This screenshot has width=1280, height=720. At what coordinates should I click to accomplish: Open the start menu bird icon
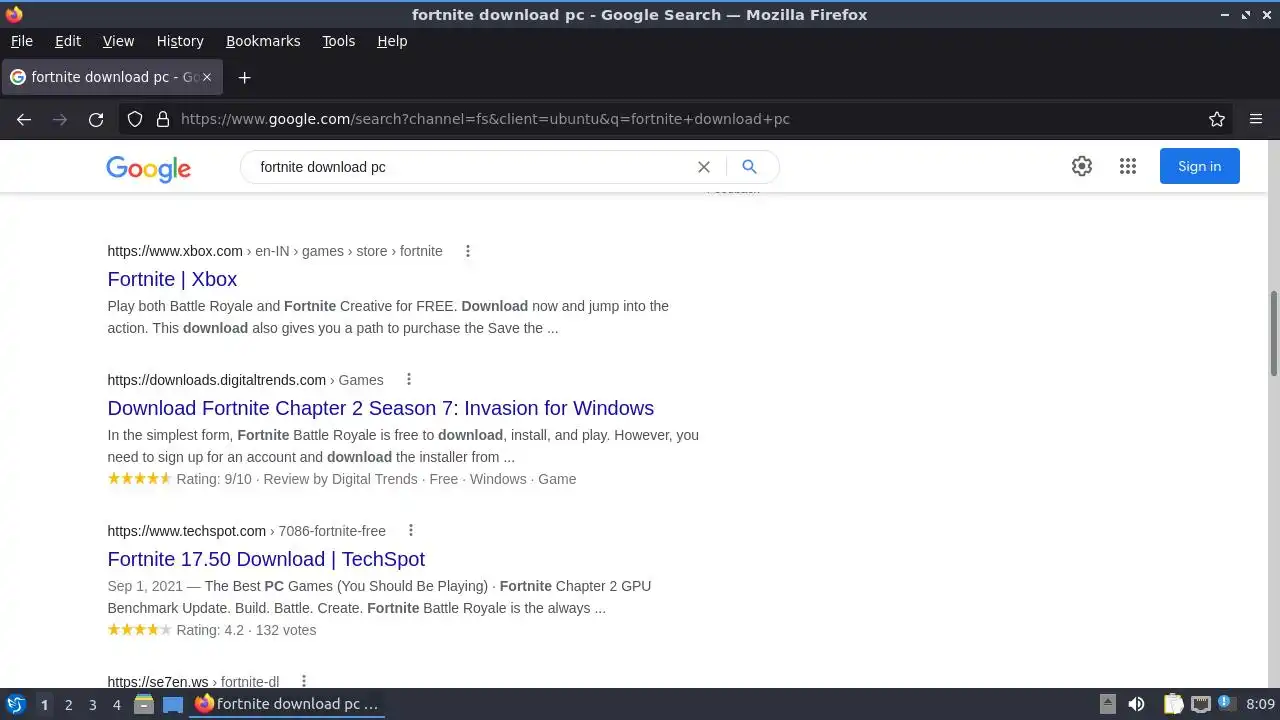(16, 704)
